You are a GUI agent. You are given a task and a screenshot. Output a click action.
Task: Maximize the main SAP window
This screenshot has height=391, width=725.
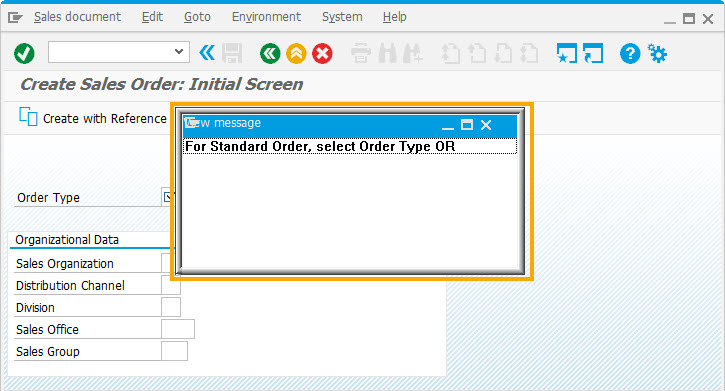(x=689, y=18)
